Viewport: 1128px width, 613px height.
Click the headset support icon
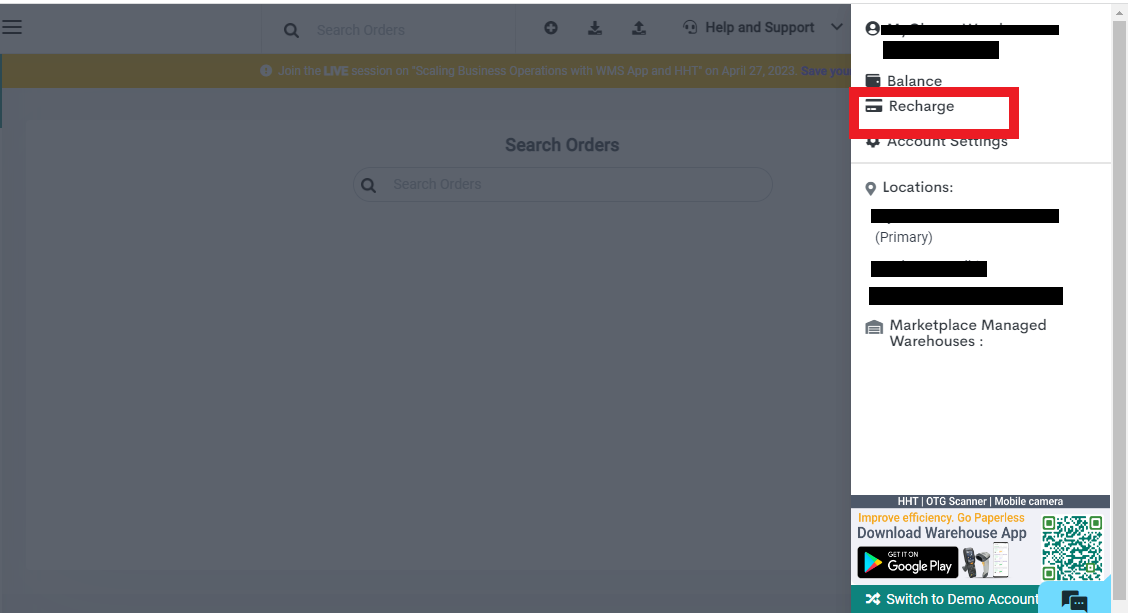690,27
